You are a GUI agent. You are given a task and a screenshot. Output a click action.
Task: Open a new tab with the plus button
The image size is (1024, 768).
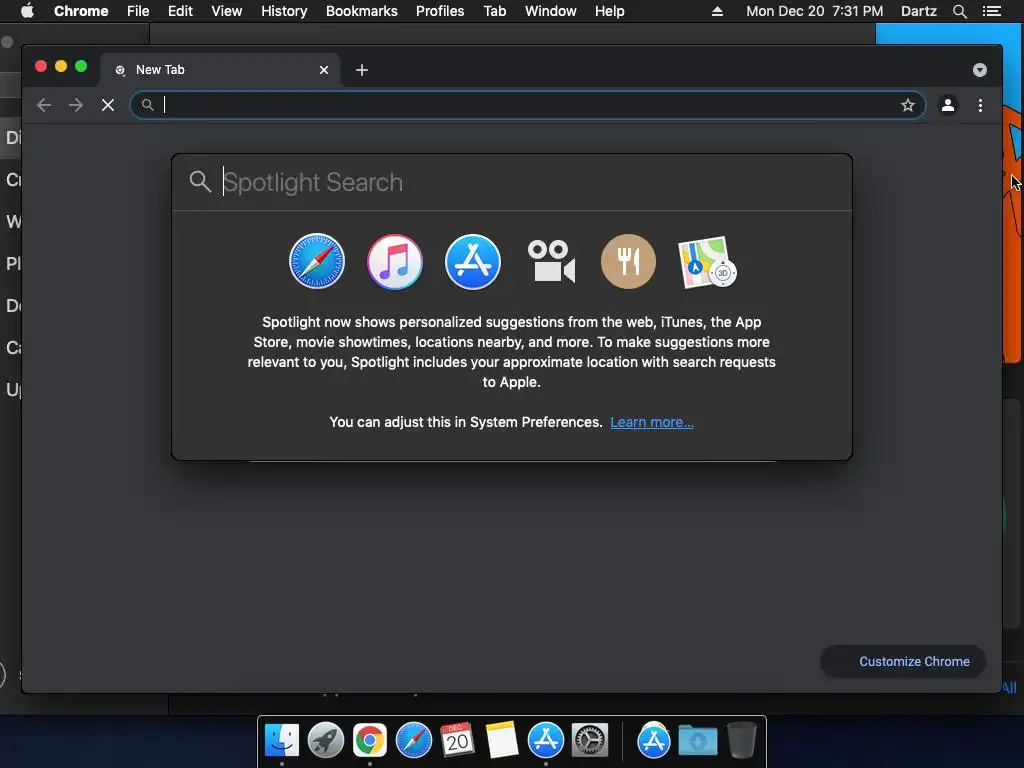pos(362,70)
